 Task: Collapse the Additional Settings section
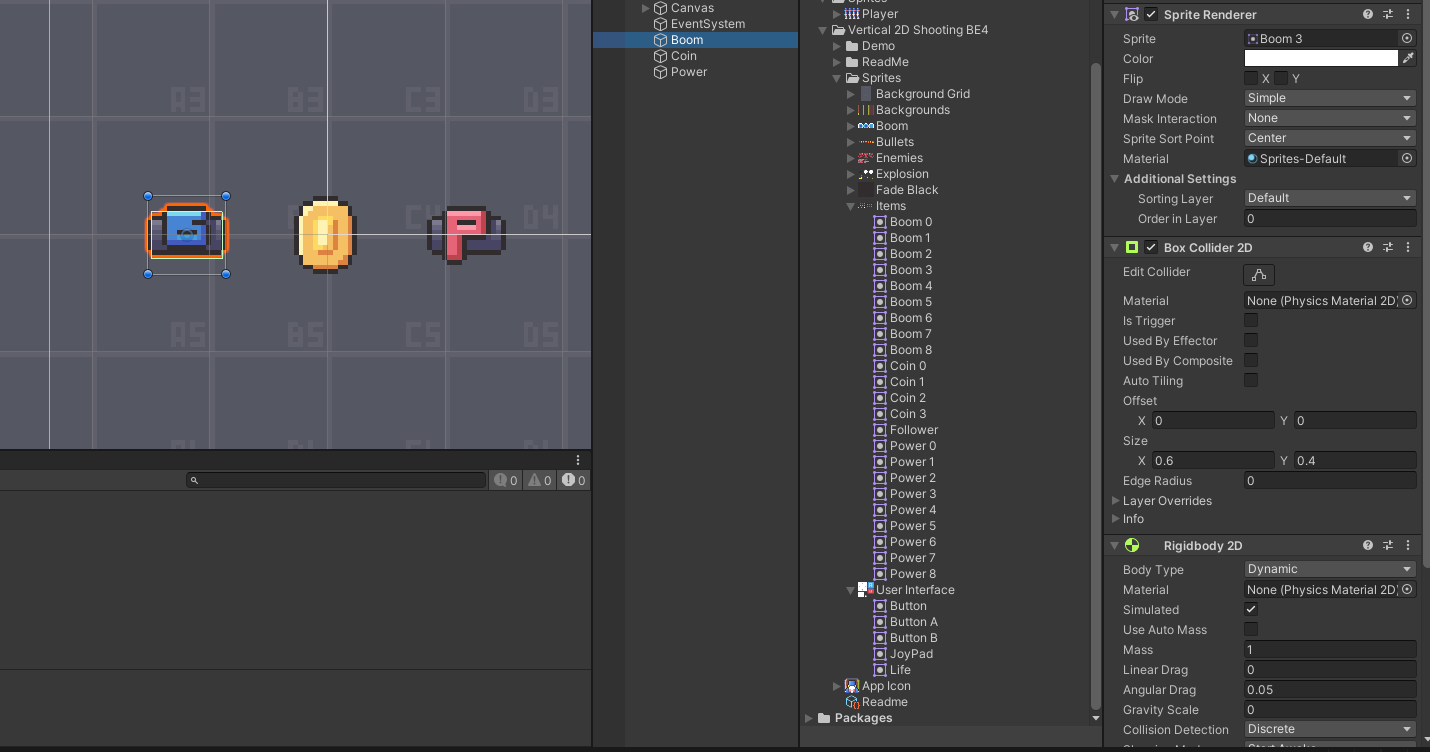[x=1115, y=179]
